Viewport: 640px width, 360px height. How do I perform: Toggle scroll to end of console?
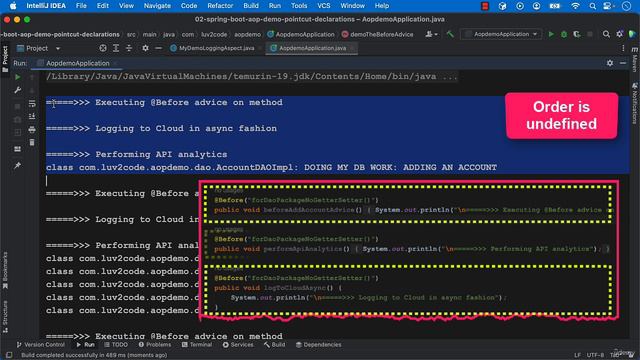(x=32, y=116)
